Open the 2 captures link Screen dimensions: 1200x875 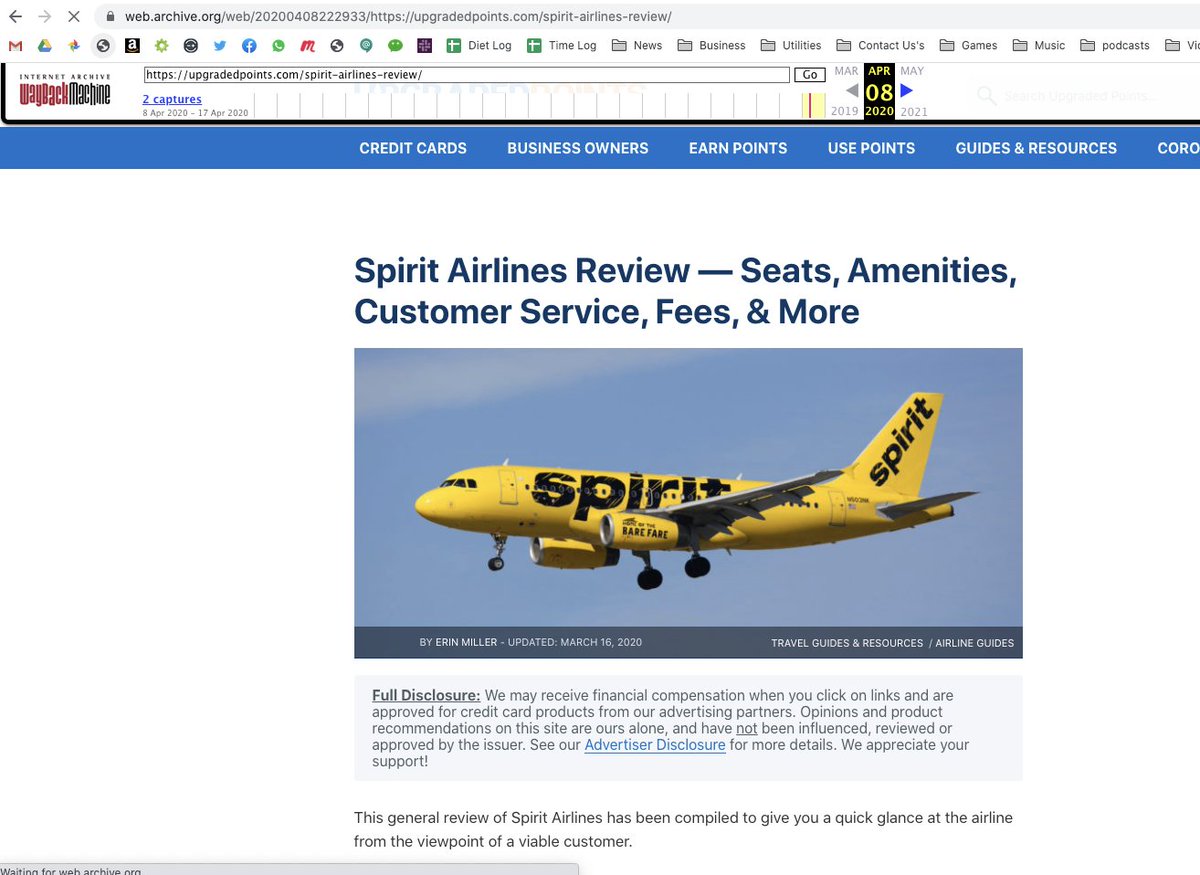pyautogui.click(x=172, y=99)
